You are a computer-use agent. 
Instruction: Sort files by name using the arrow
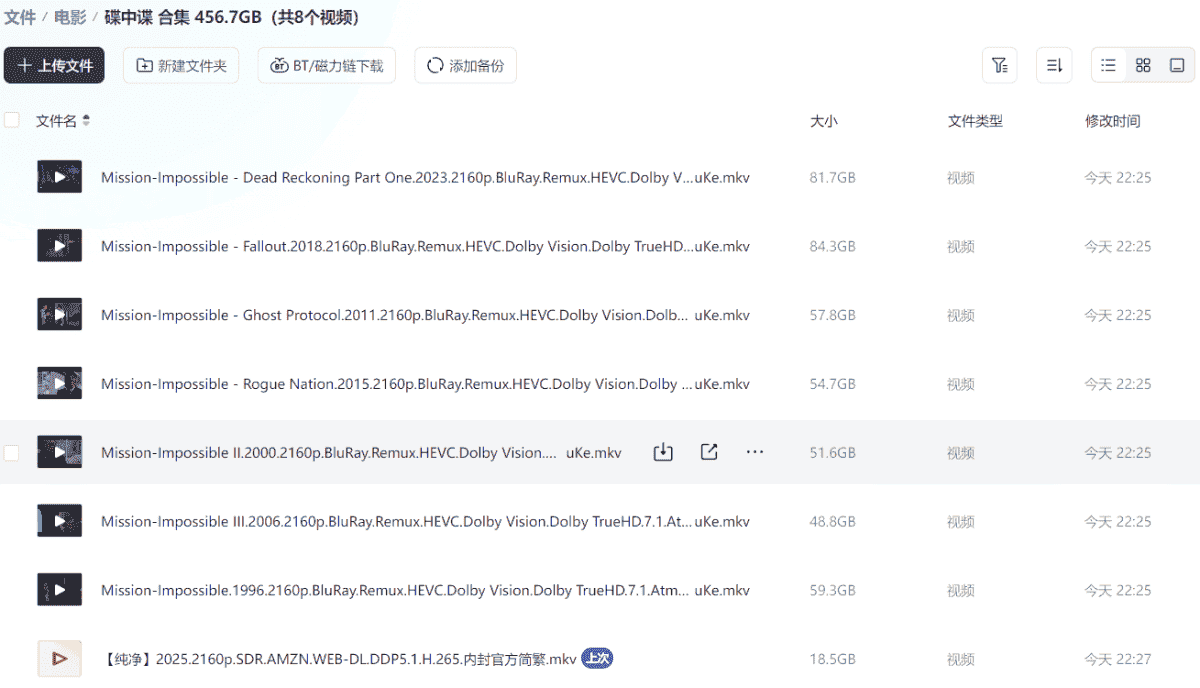coord(86,121)
